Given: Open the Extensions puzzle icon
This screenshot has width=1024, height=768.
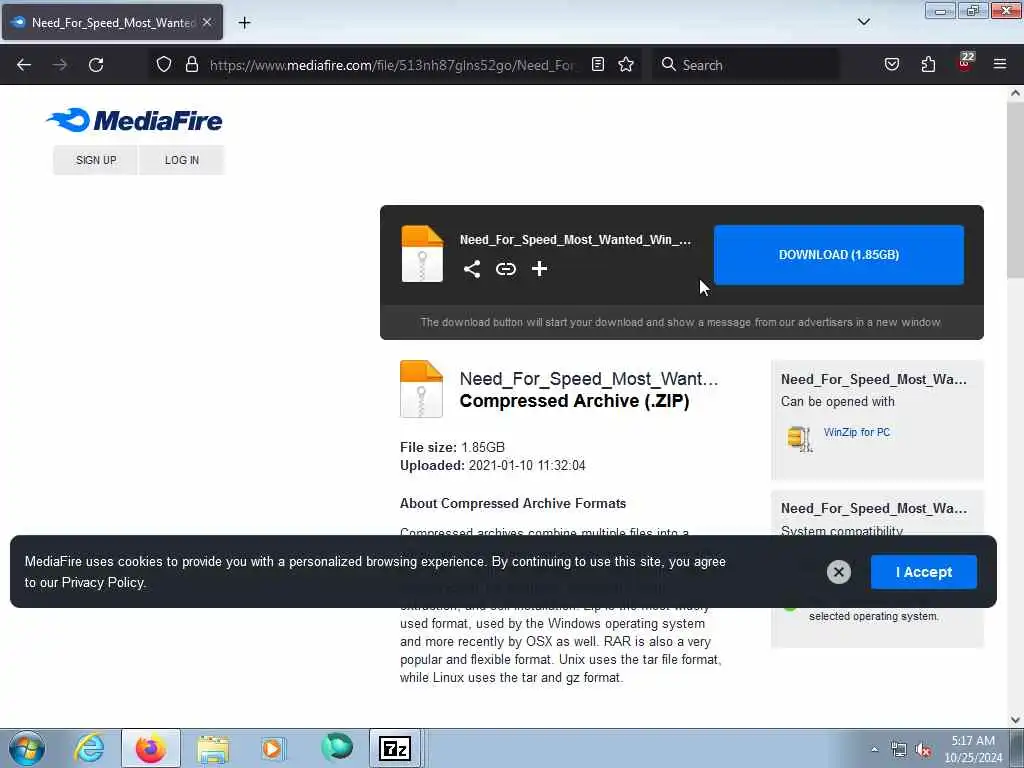Looking at the screenshot, I should (928, 64).
